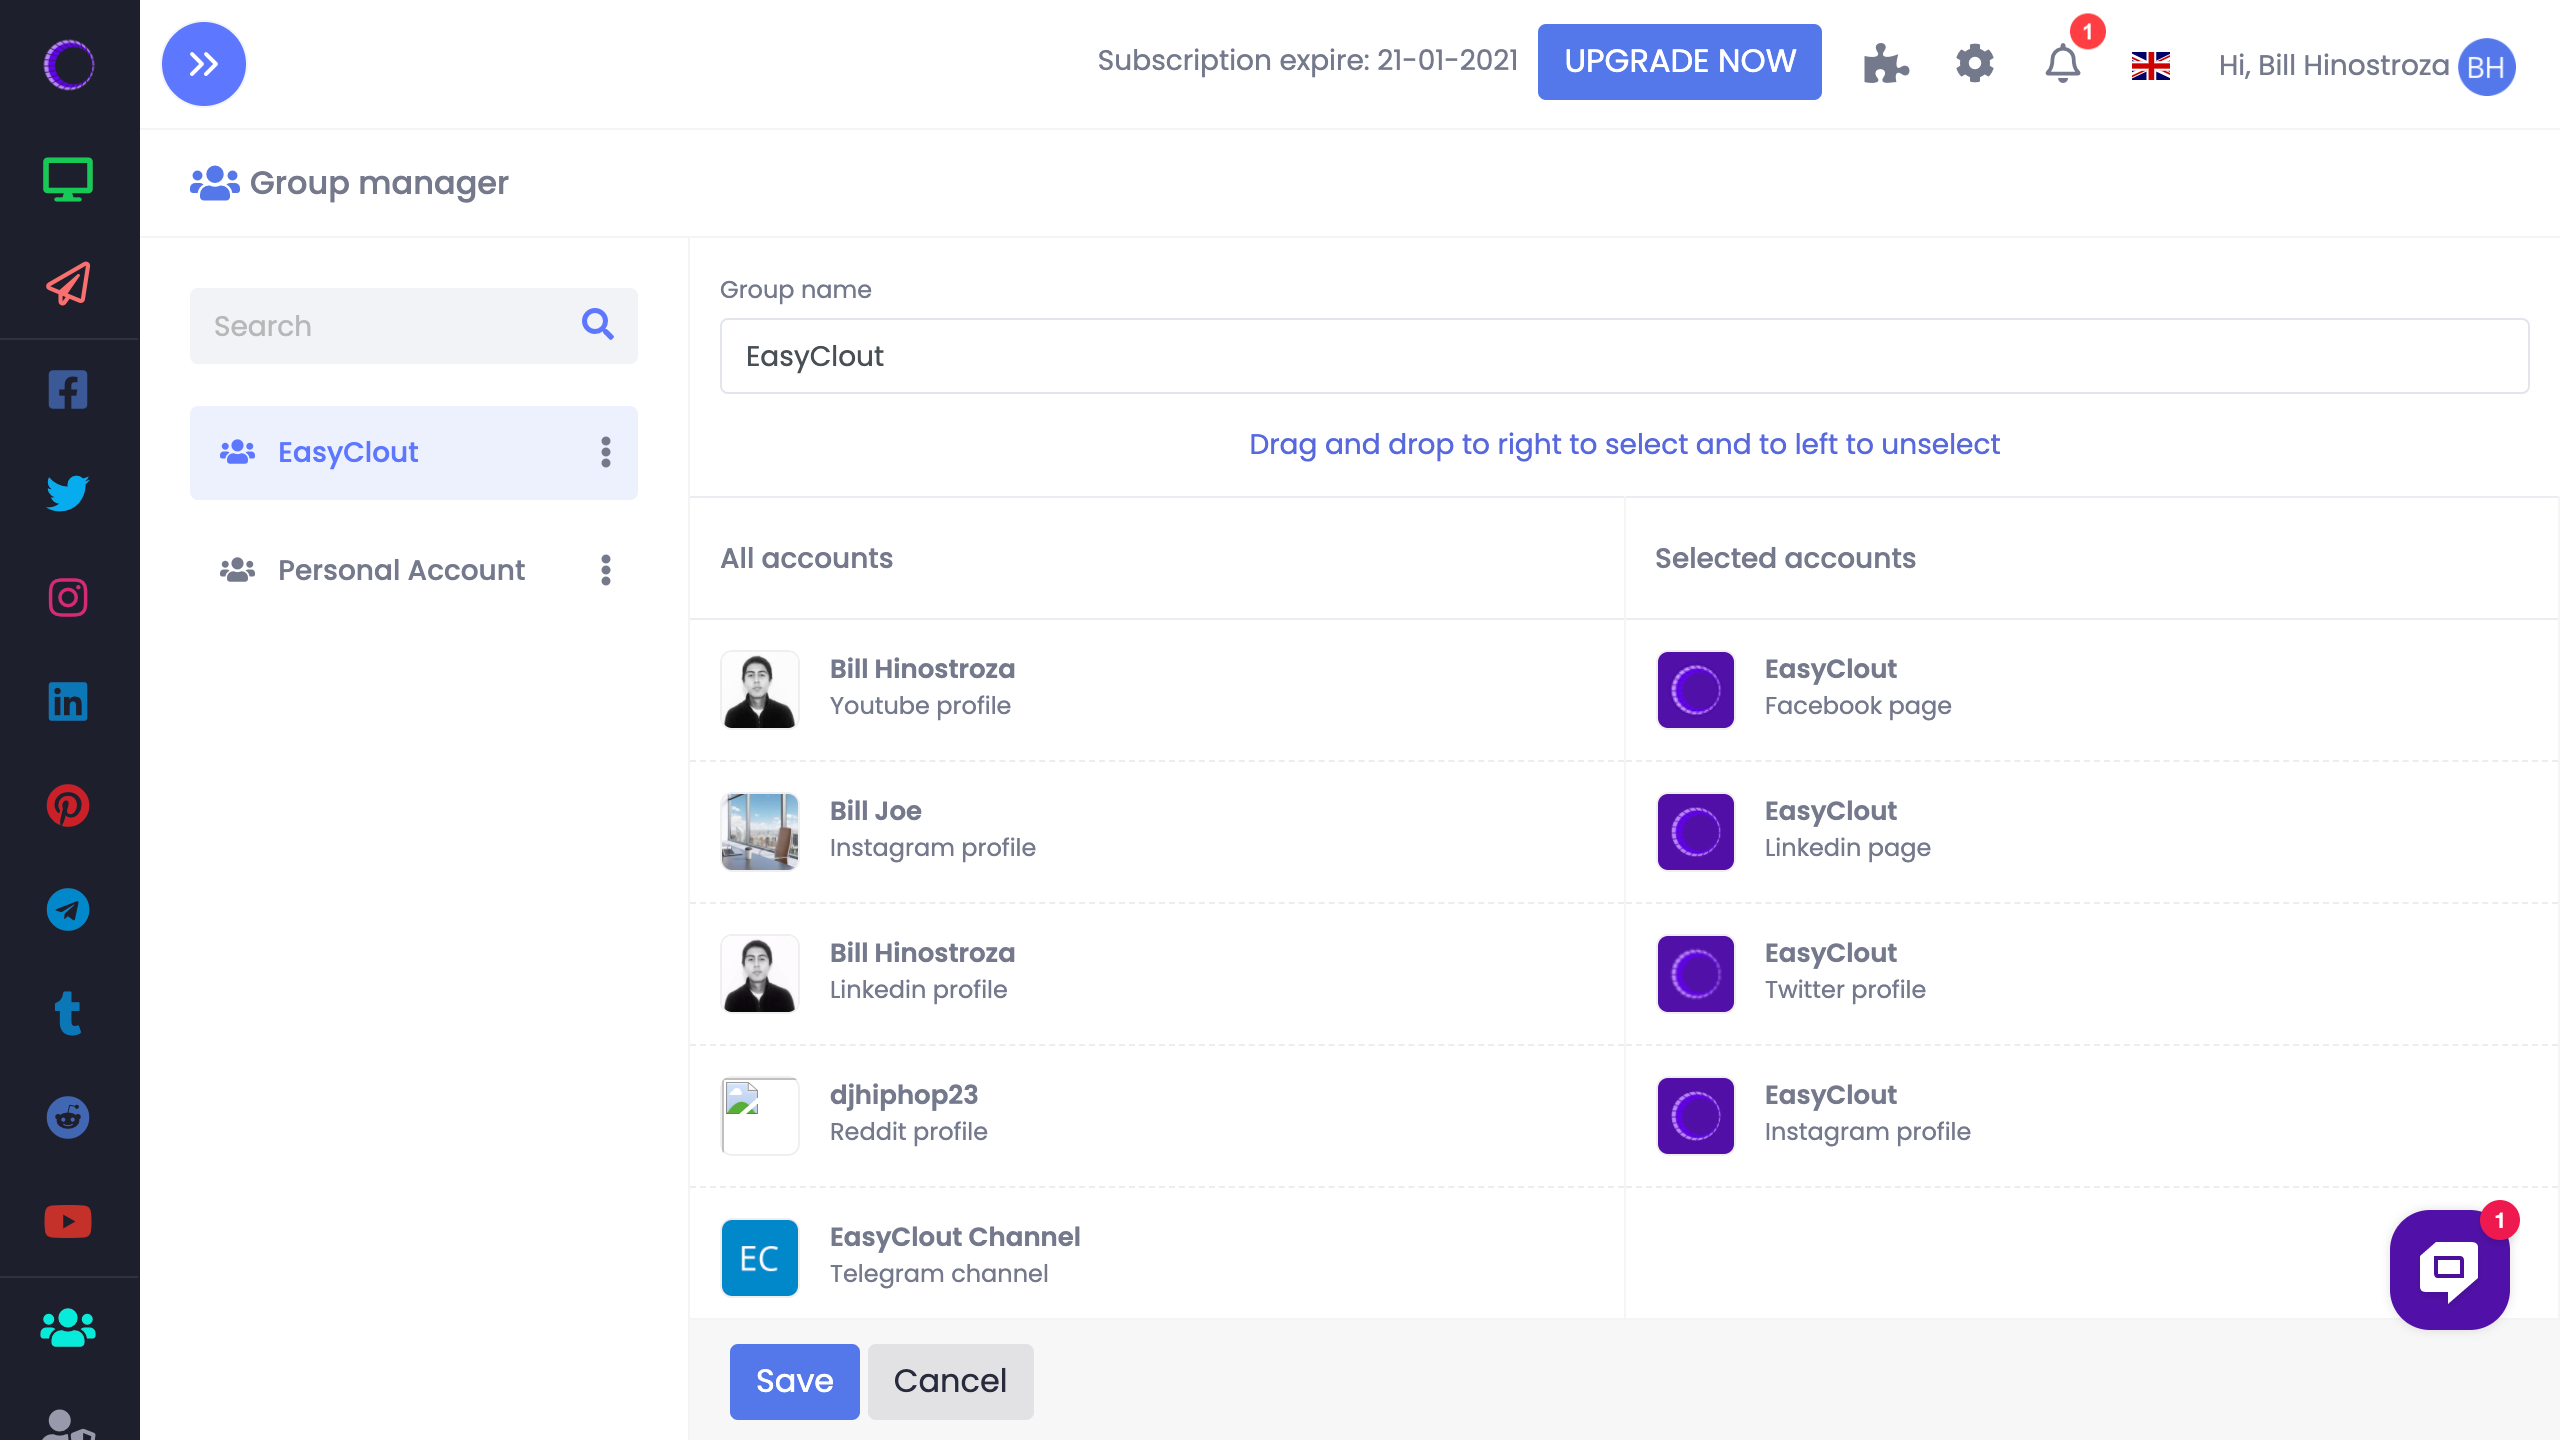Open the Tumblr sidebar icon
This screenshot has width=2560, height=1440.
68,1013
